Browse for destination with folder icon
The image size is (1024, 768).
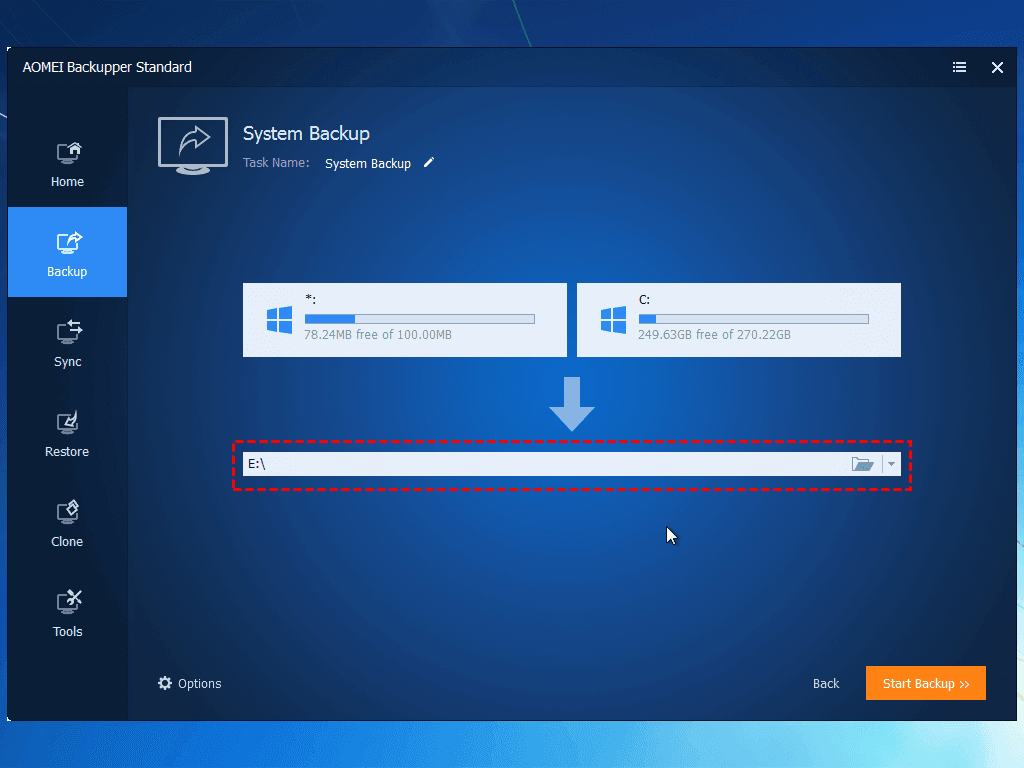(x=863, y=464)
